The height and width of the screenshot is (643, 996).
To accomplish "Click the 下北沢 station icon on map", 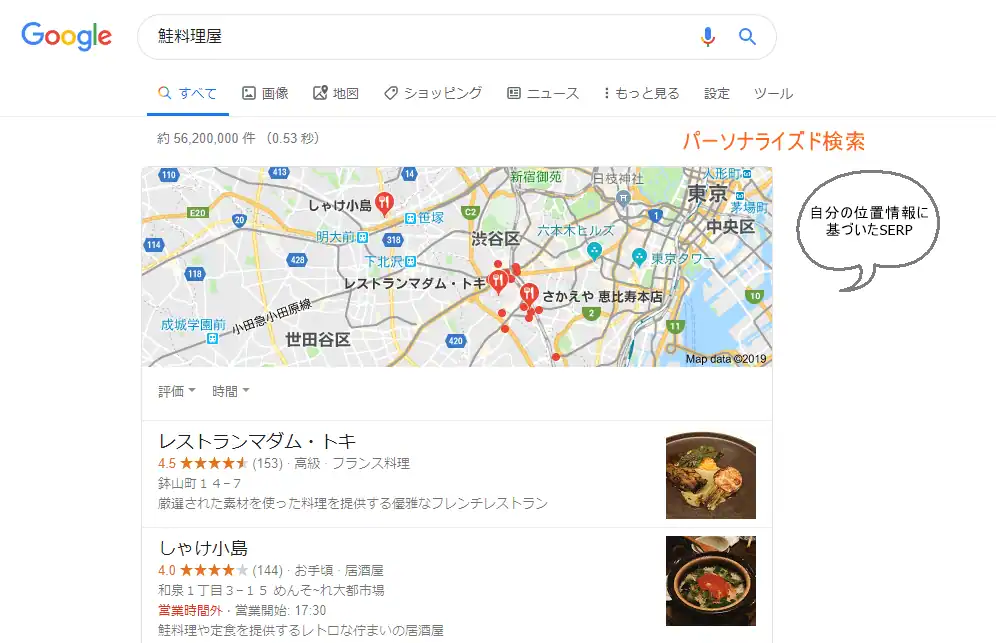I will click(411, 261).
